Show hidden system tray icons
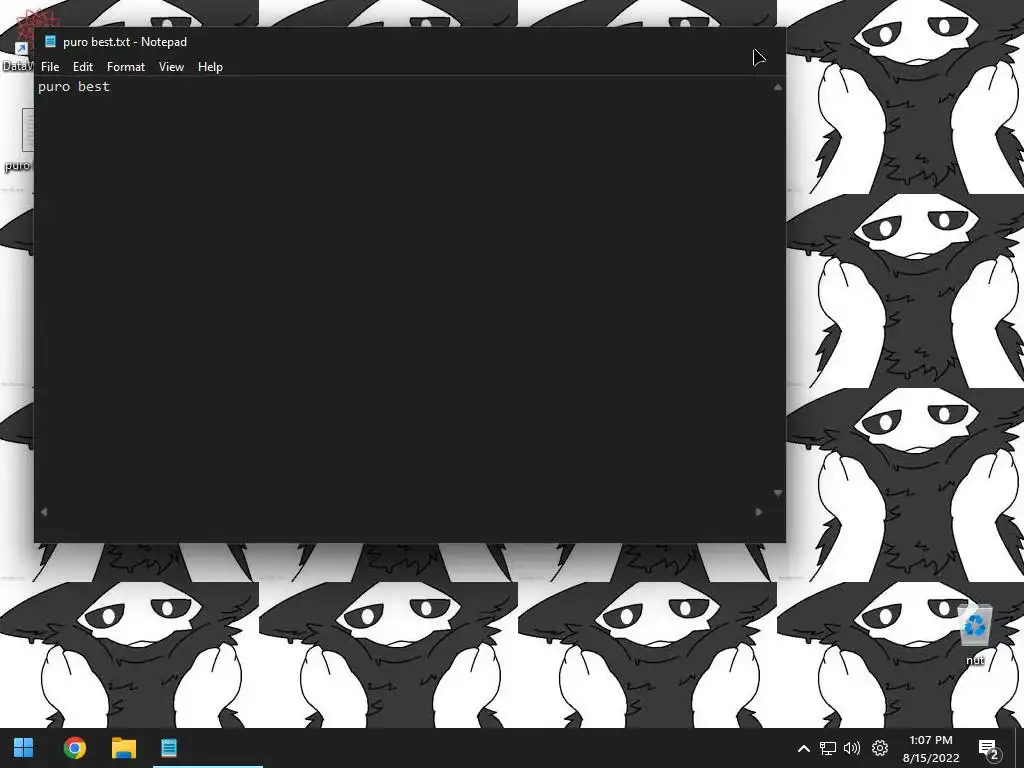The image size is (1024, 768). 804,748
